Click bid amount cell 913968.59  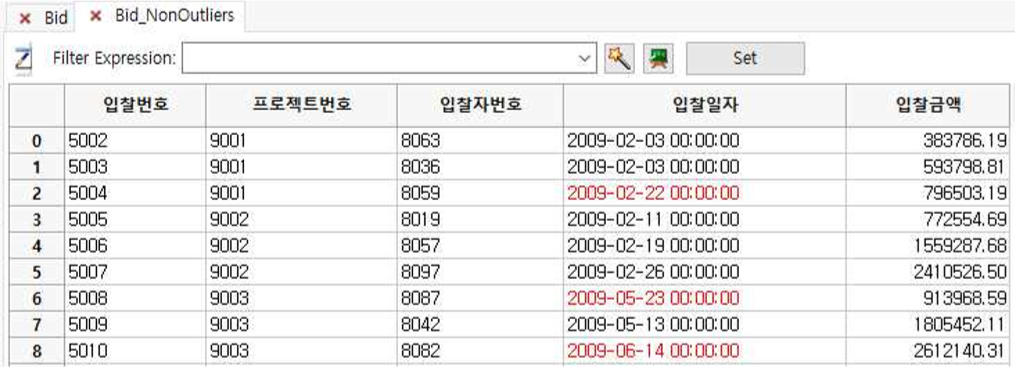[927, 298]
